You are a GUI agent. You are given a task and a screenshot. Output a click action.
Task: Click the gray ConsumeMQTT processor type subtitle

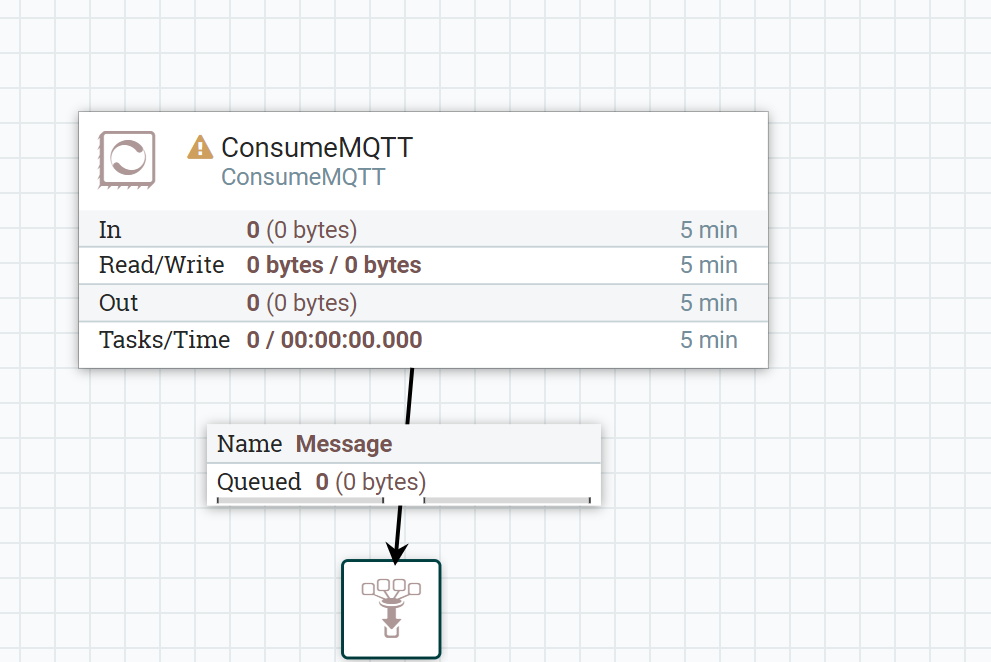click(303, 178)
